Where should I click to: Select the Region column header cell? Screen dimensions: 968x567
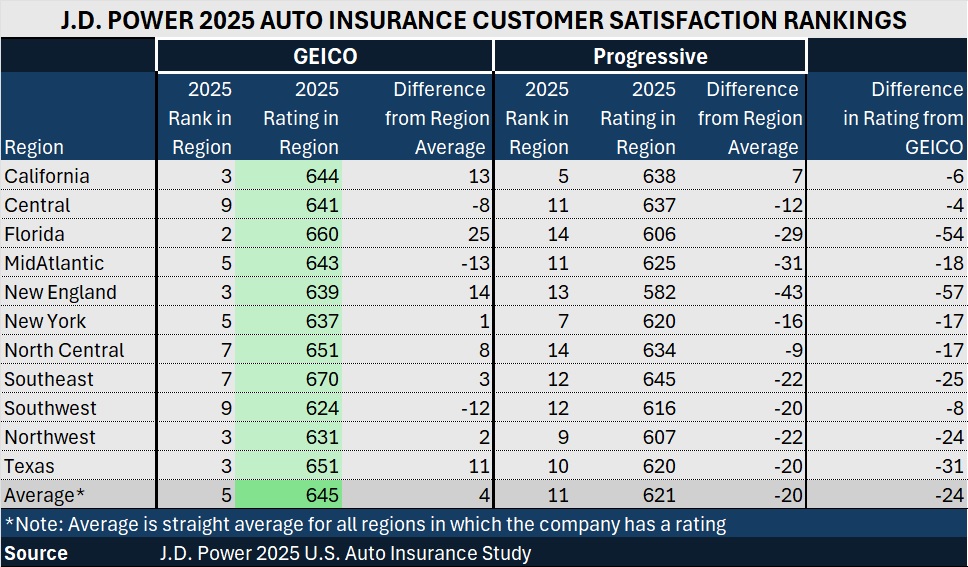pos(34,147)
